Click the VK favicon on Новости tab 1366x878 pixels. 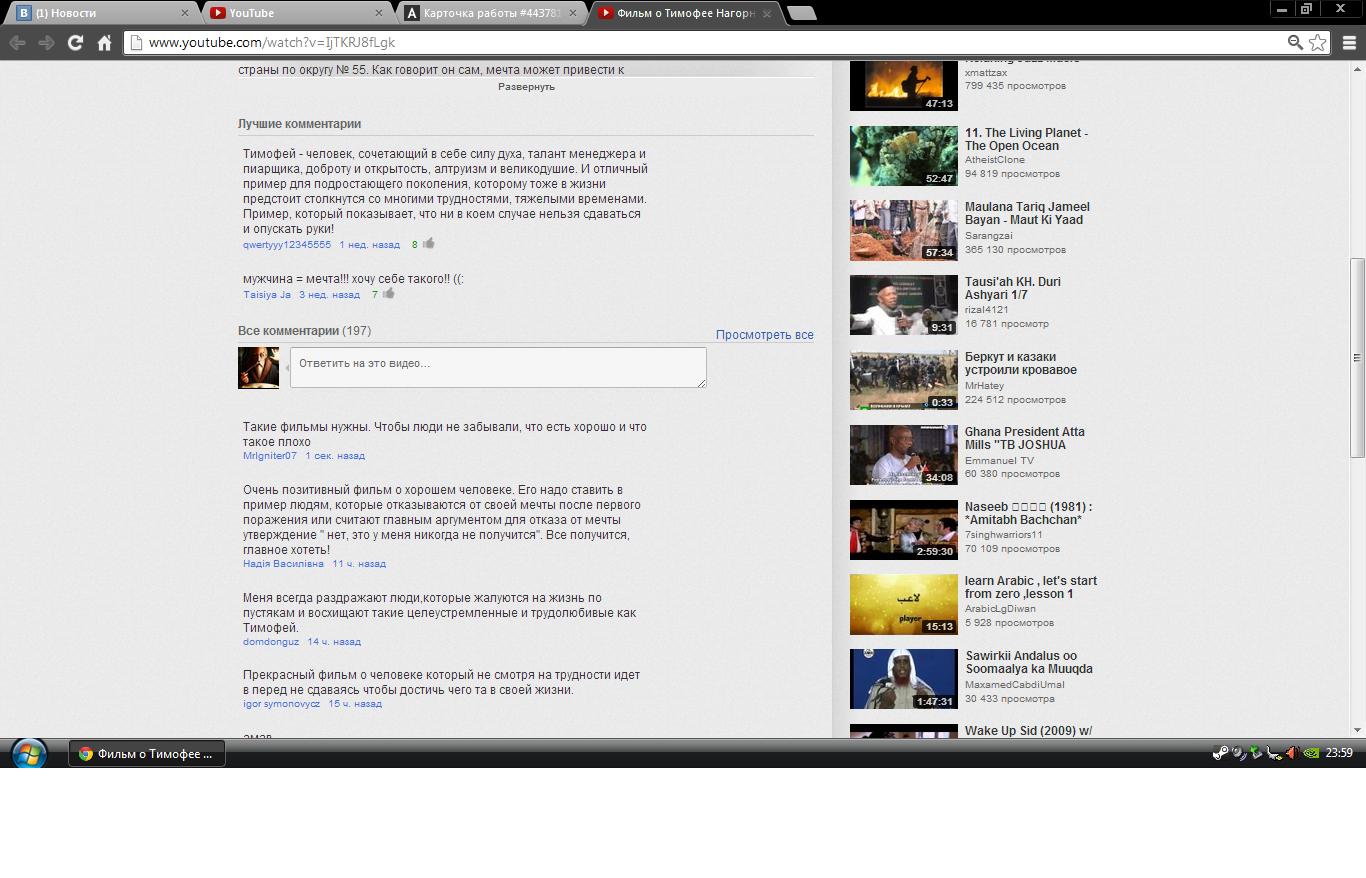[24, 13]
